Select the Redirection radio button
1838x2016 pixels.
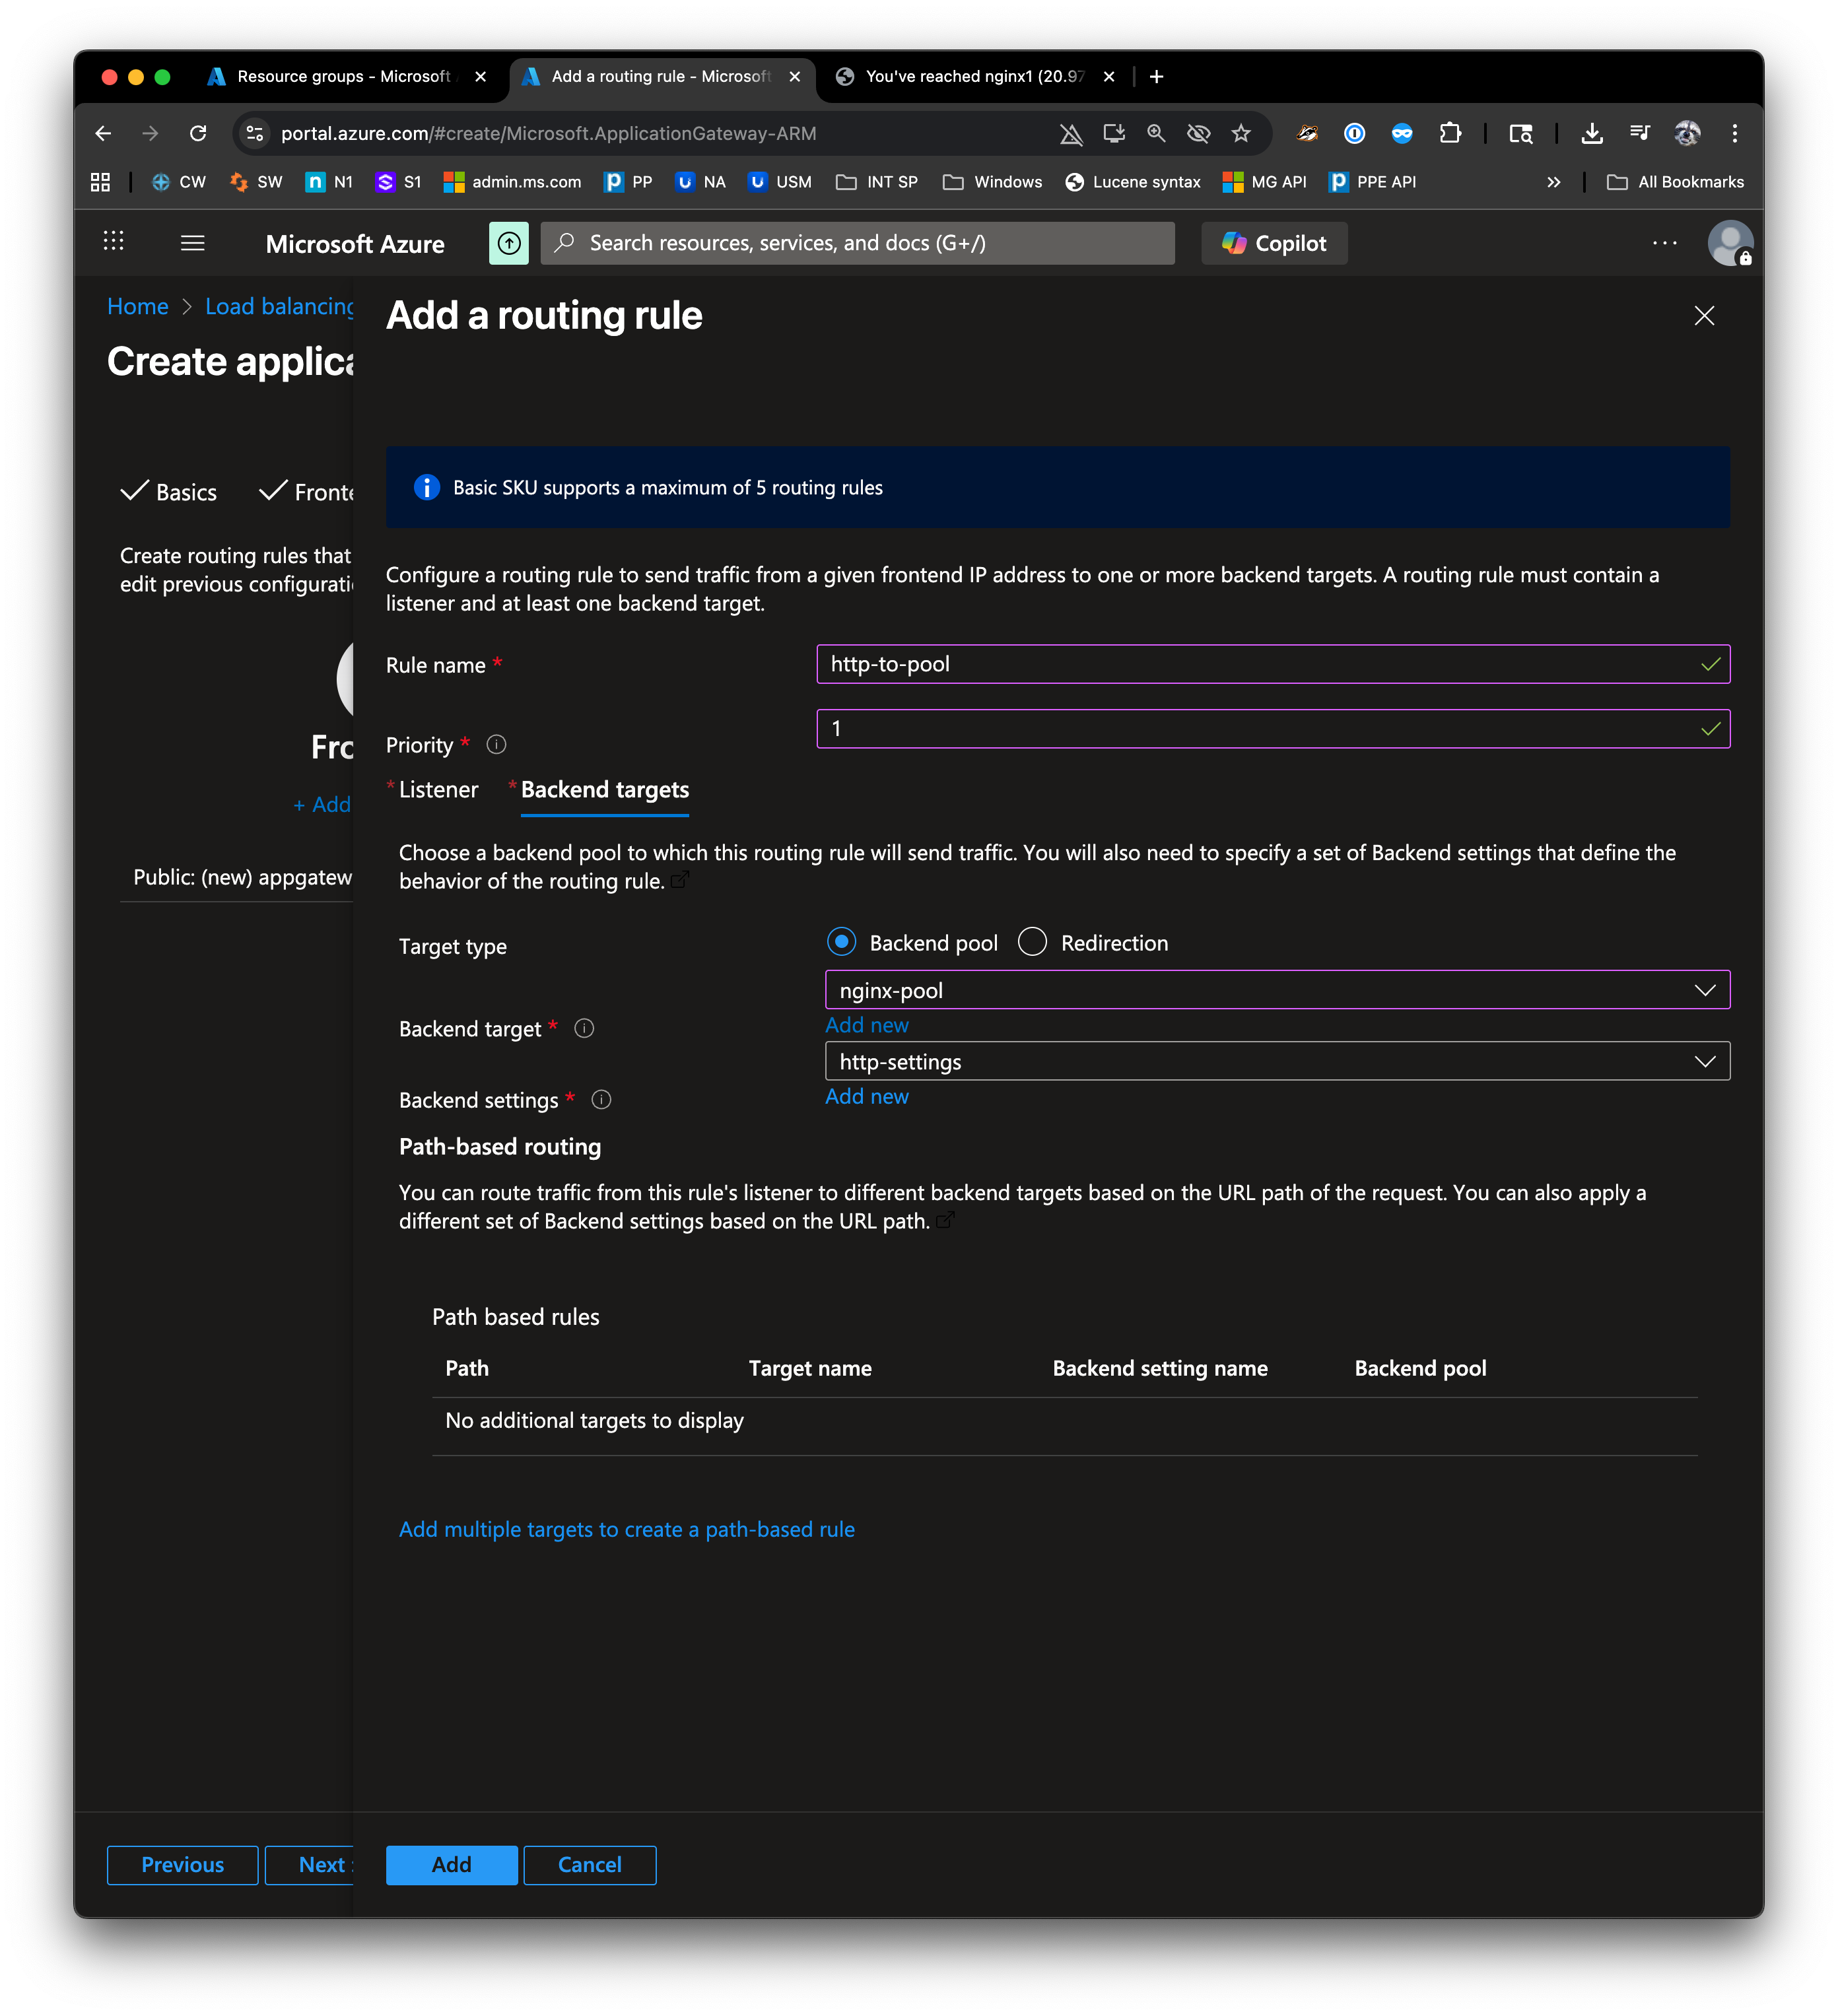(x=1032, y=942)
